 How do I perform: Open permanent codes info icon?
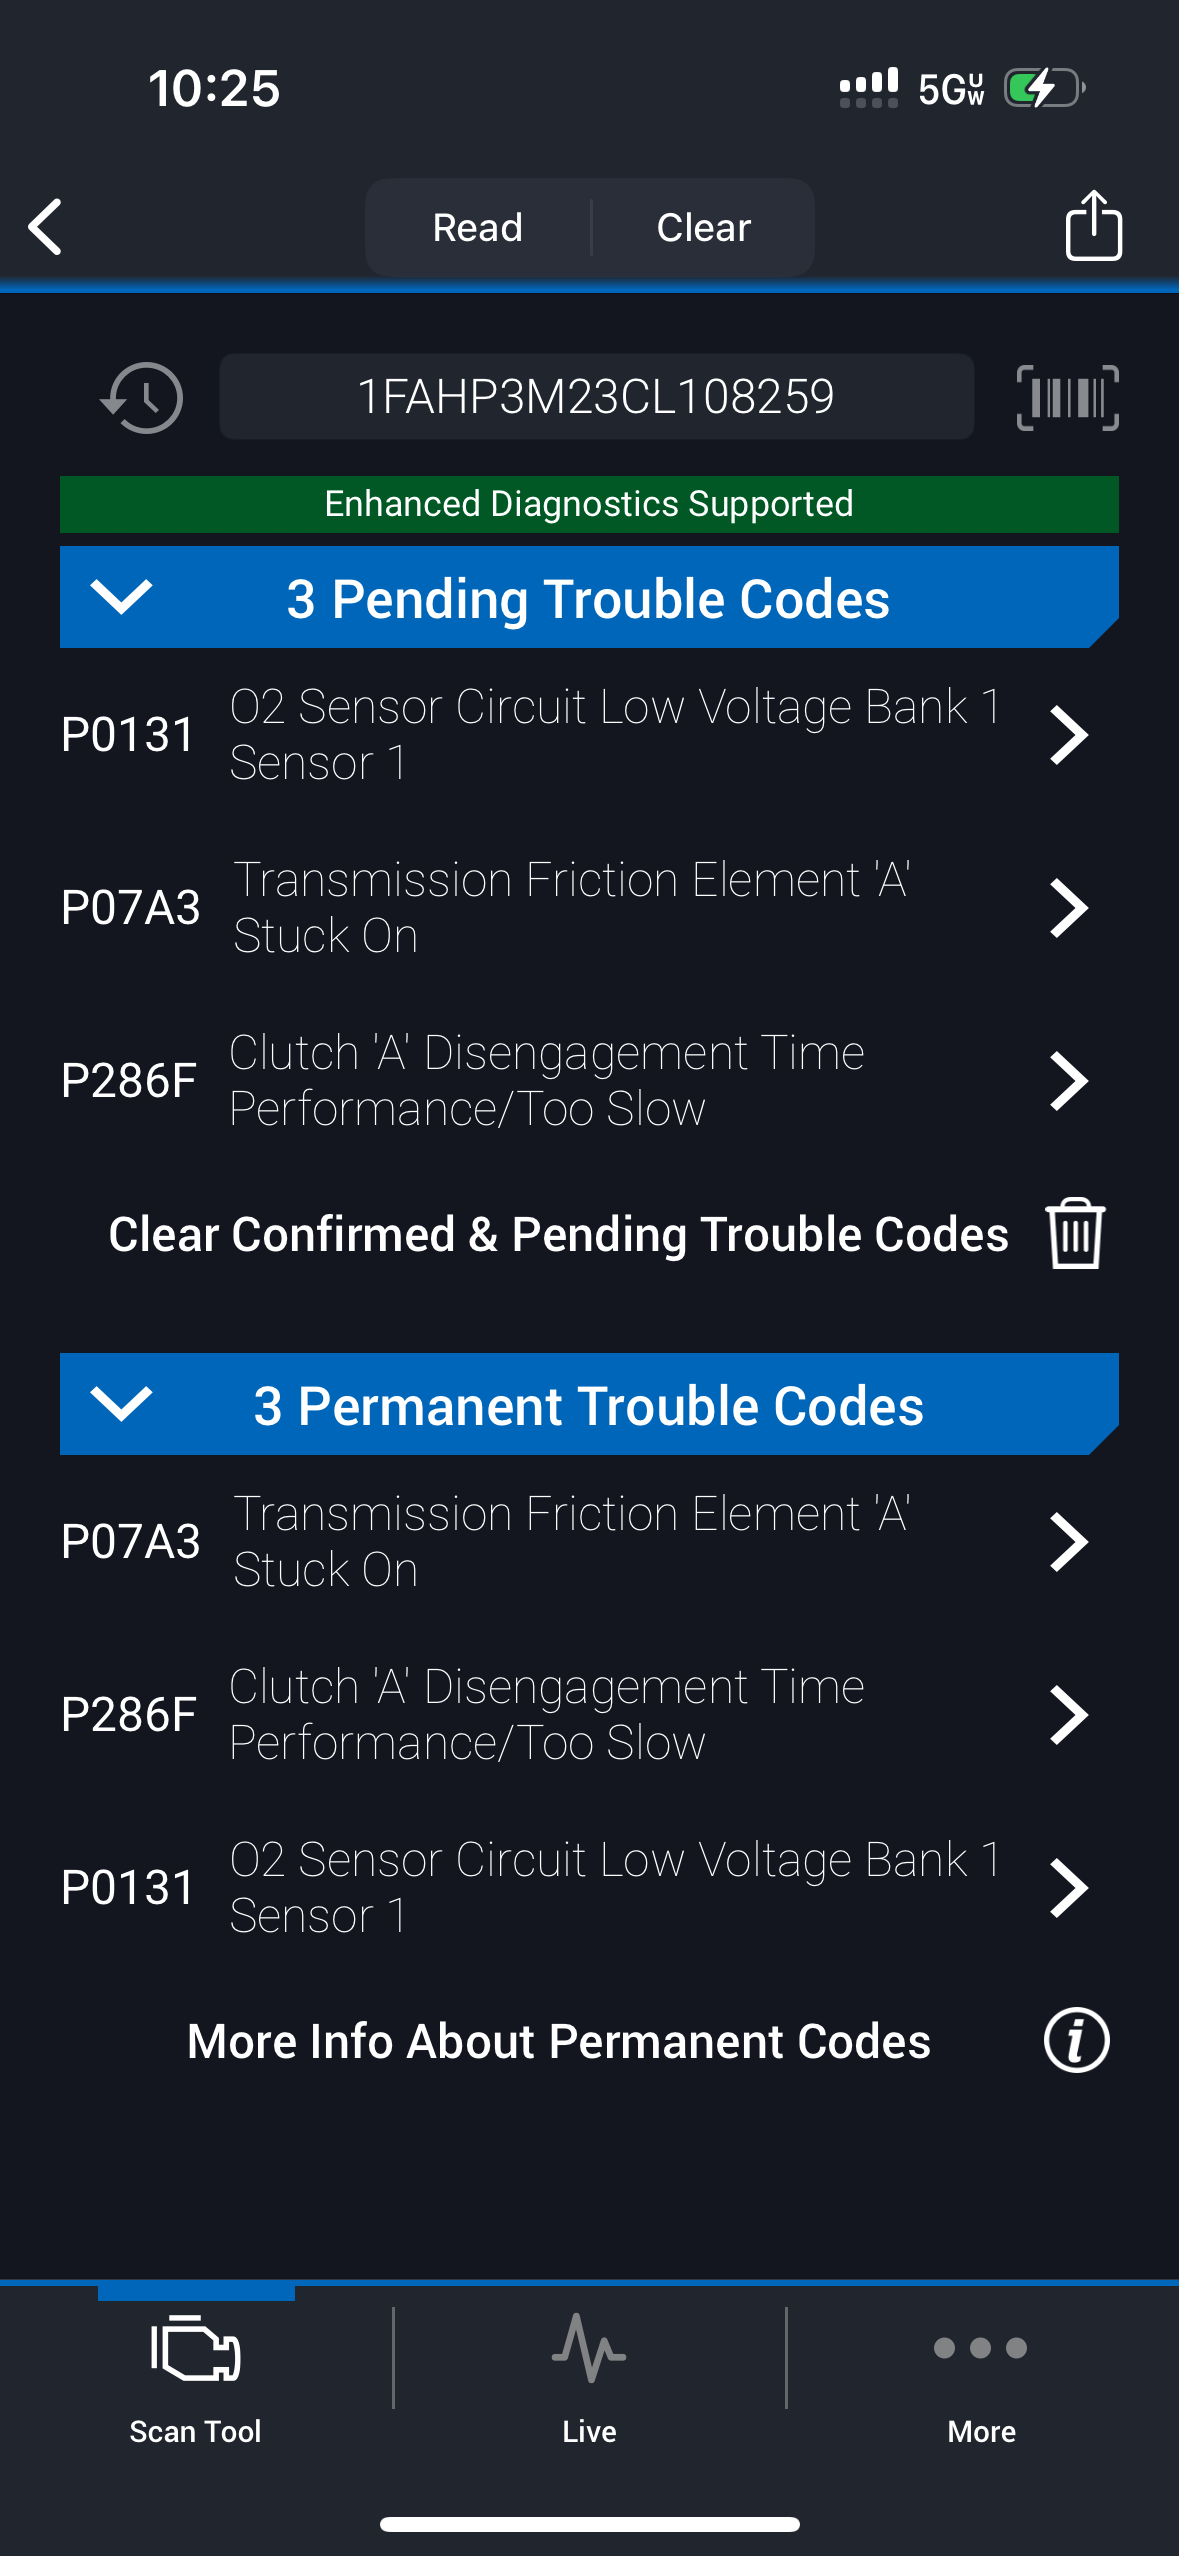1076,2040
